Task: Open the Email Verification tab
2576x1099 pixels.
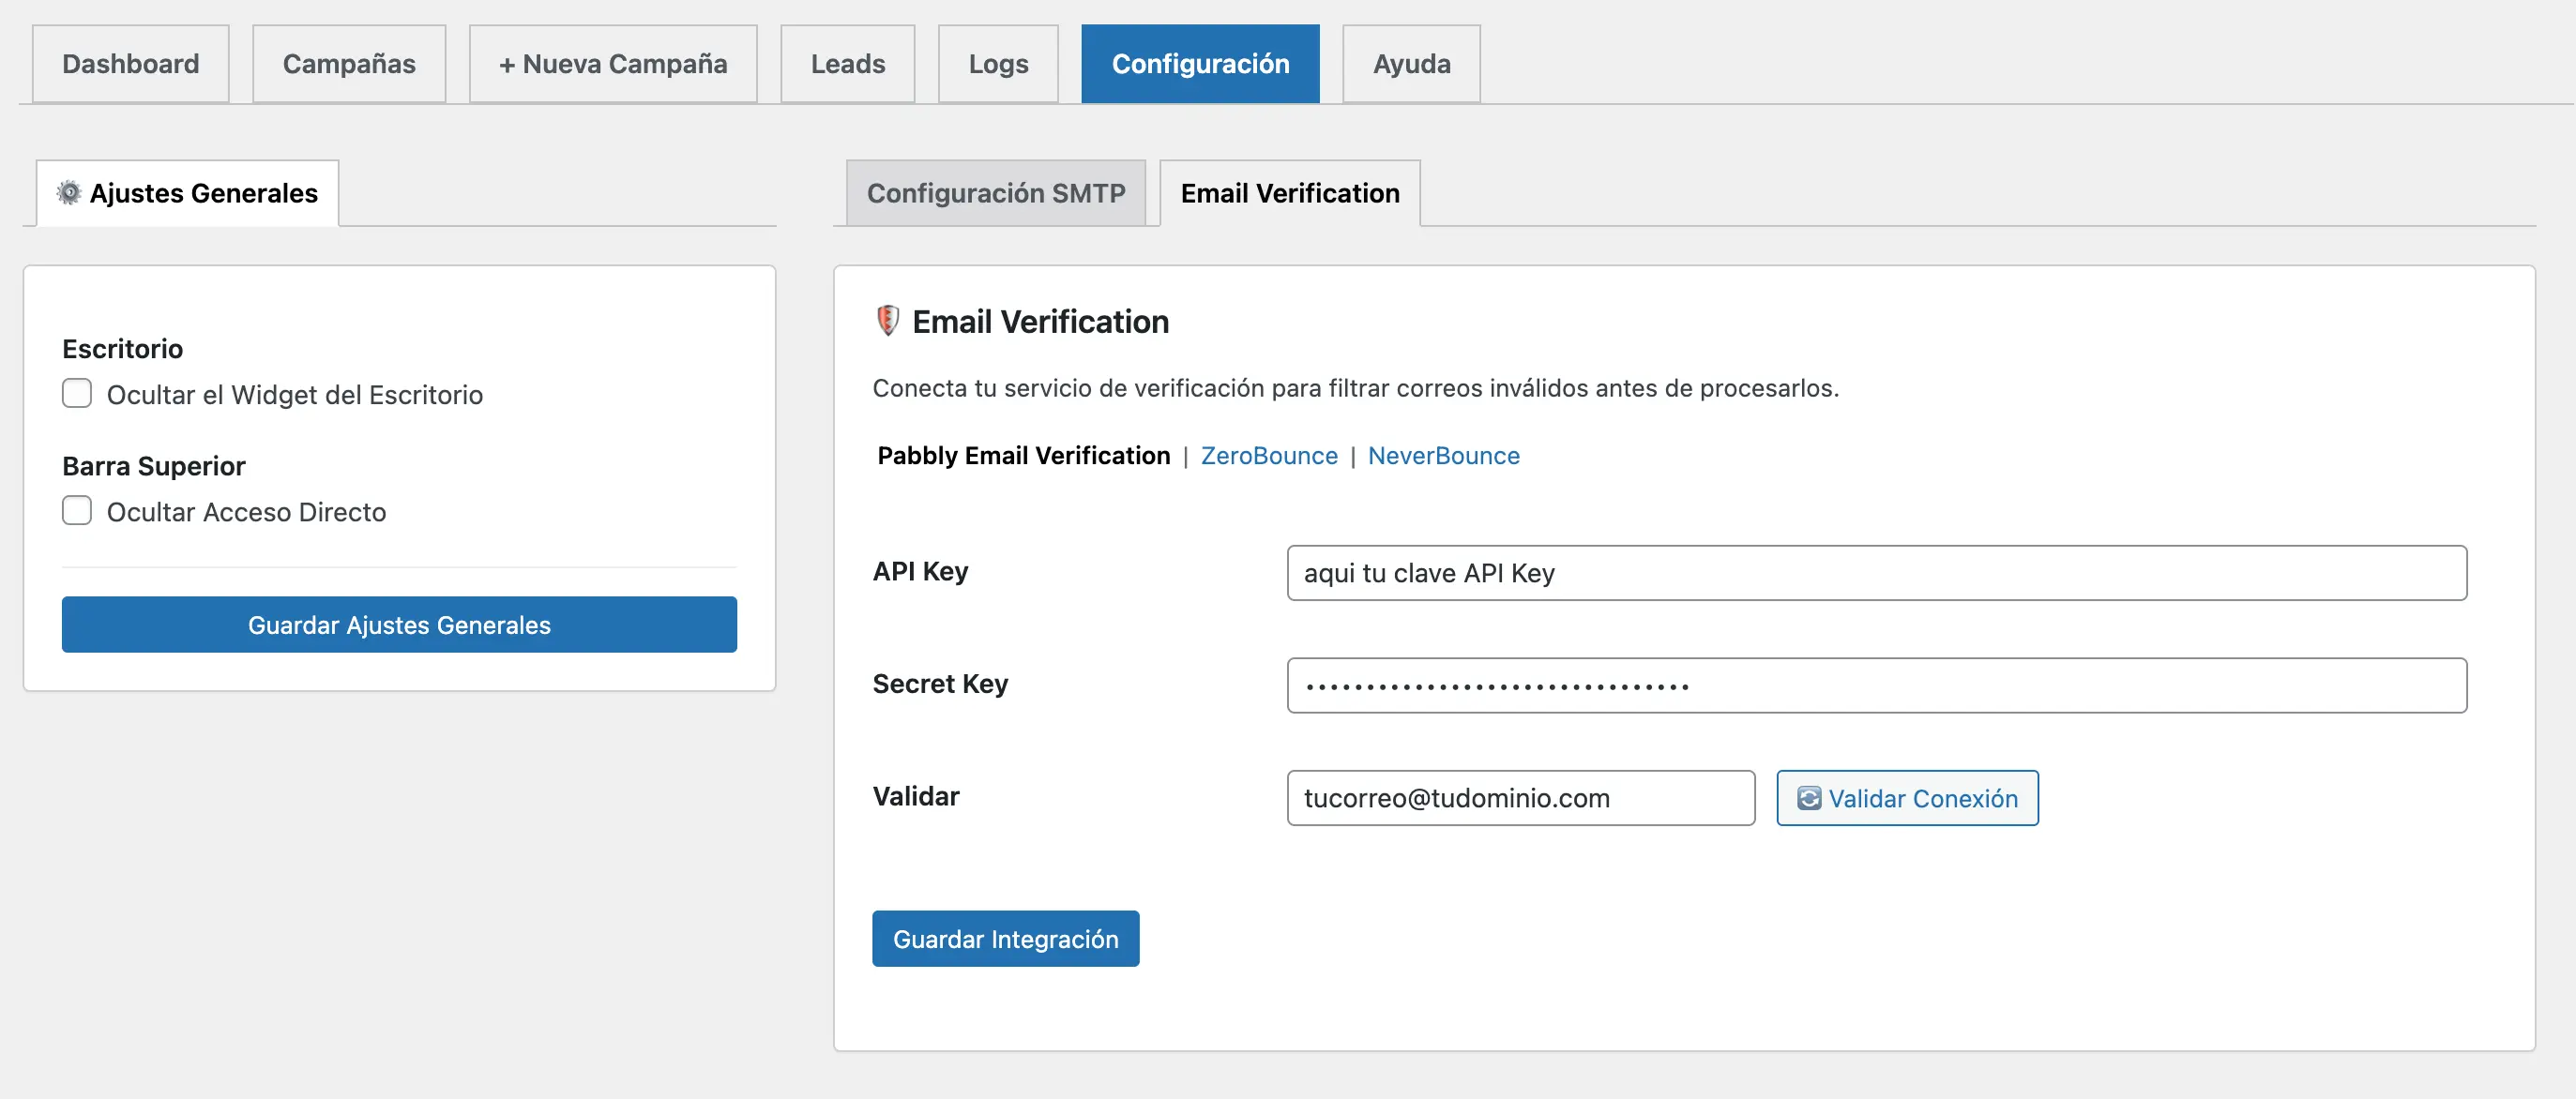Action: 1289,192
